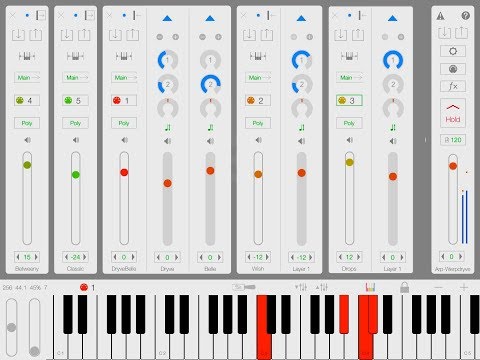Click the record button on master strip
The height and width of the screenshot is (360, 480).
[x=453, y=69]
